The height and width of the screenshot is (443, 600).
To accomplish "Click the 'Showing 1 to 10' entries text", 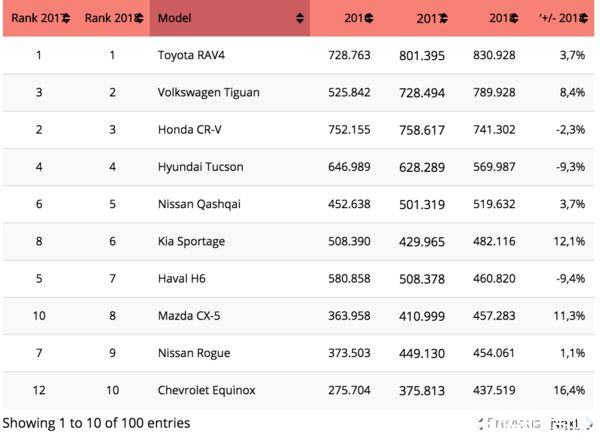I will 96,423.
